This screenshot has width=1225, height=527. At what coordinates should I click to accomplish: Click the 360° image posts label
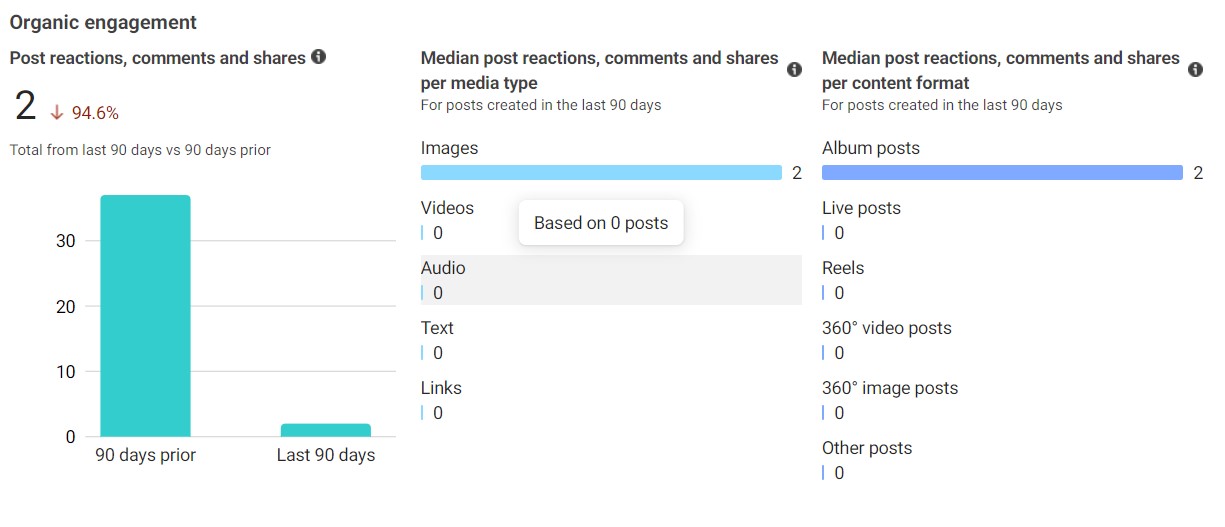[x=889, y=388]
